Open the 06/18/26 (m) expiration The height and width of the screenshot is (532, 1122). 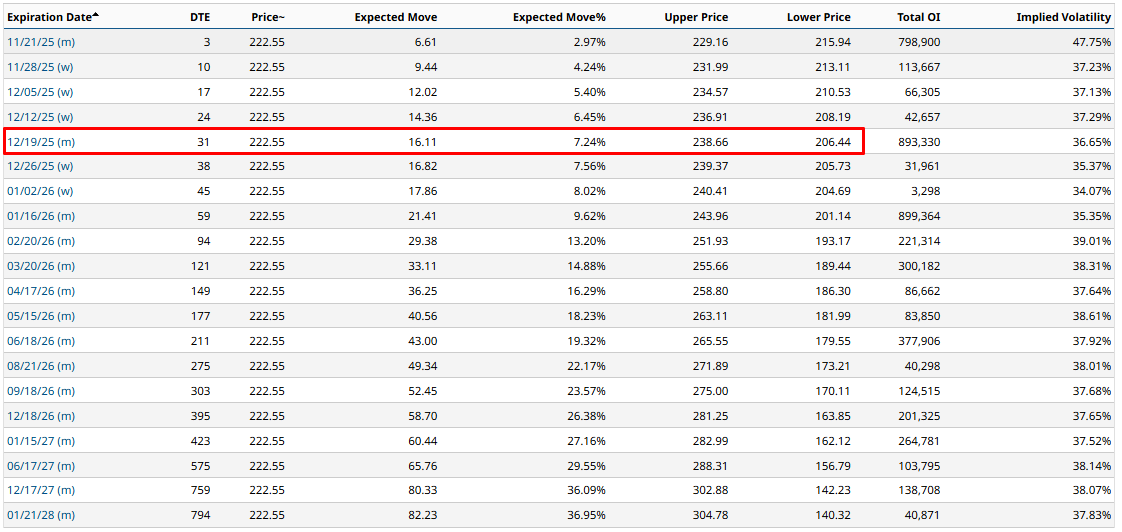[x=41, y=341]
